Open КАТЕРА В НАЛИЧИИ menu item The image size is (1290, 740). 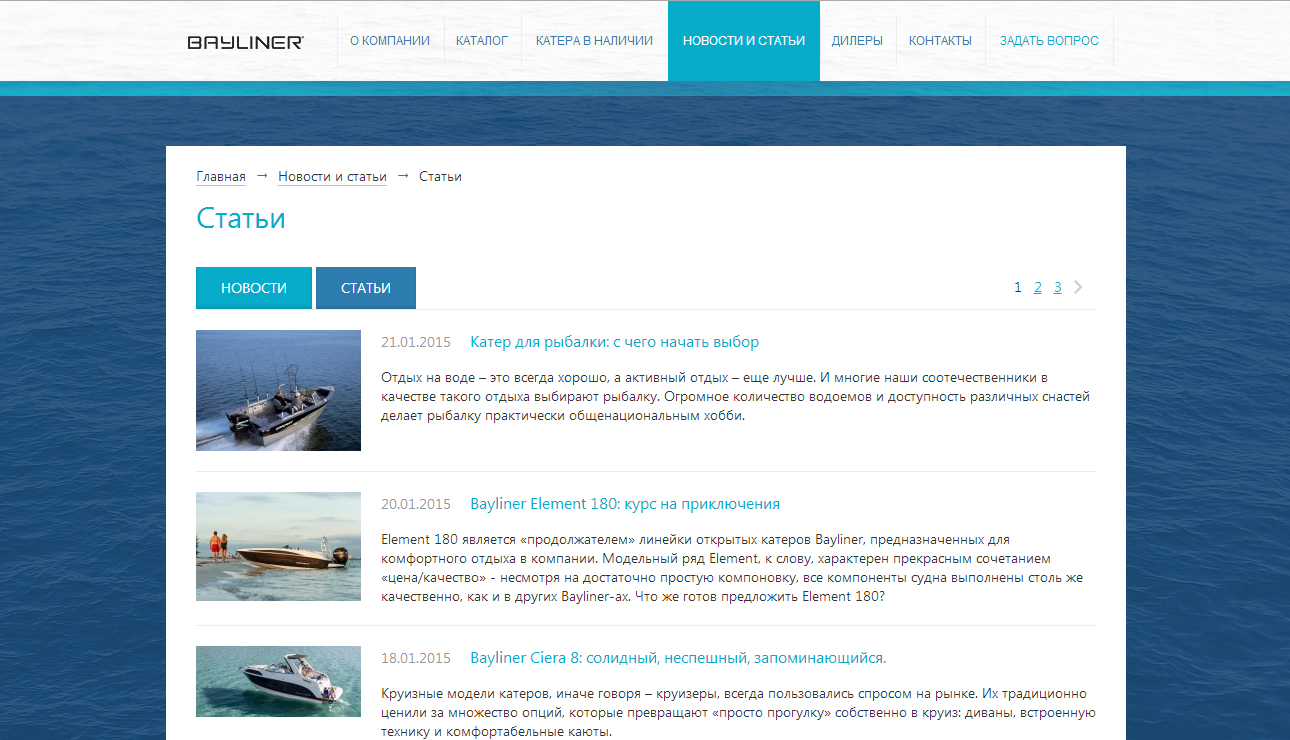tap(594, 41)
